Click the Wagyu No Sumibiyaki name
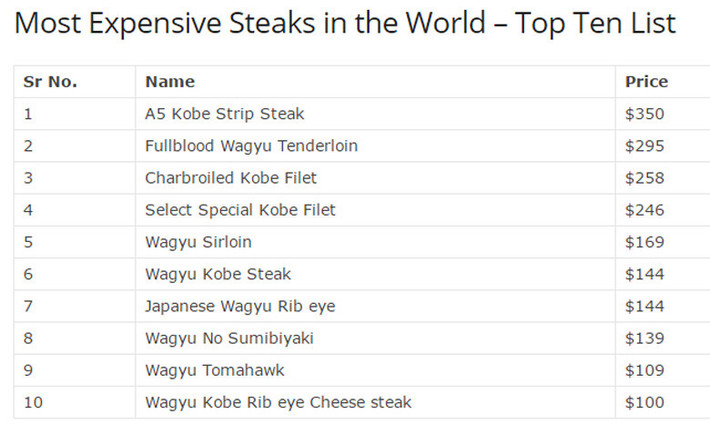The height and width of the screenshot is (443, 710). 229,338
